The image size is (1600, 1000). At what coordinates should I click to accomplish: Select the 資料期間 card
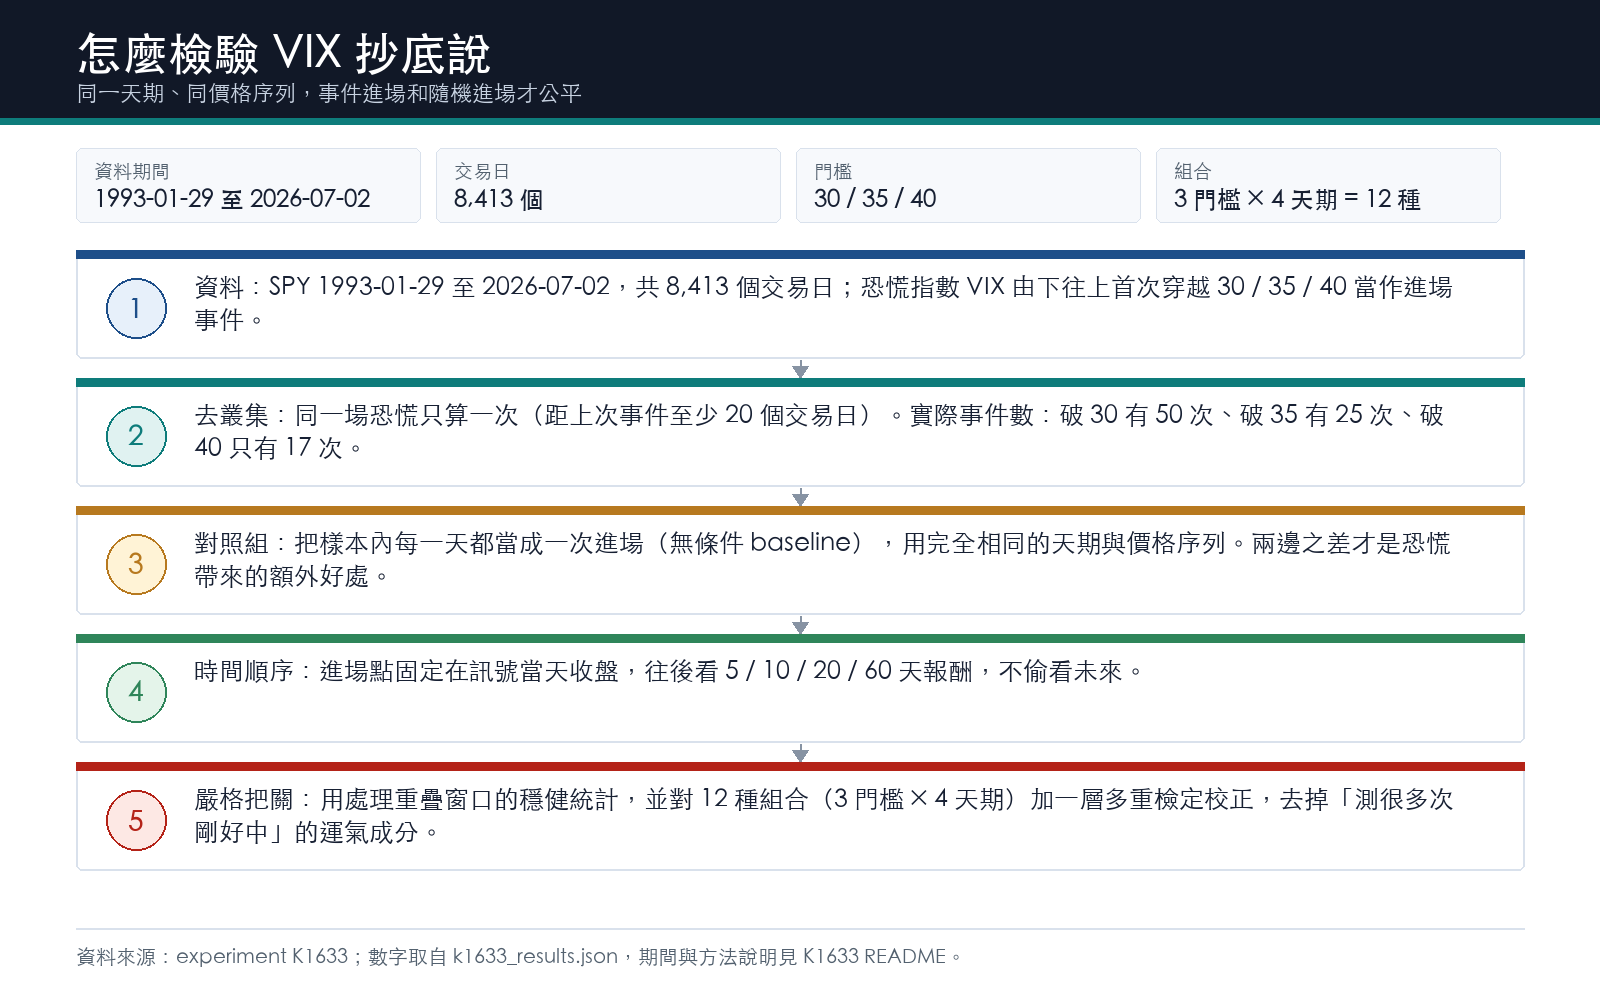[x=248, y=185]
